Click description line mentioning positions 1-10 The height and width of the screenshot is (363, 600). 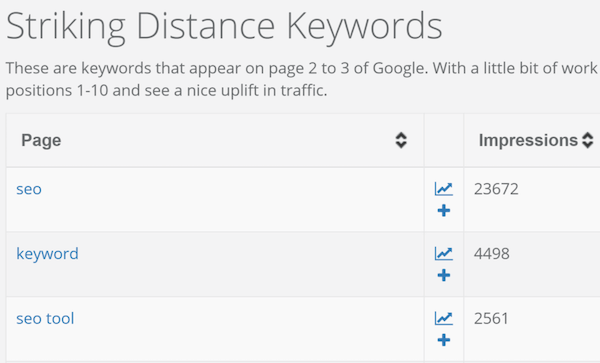(166, 91)
